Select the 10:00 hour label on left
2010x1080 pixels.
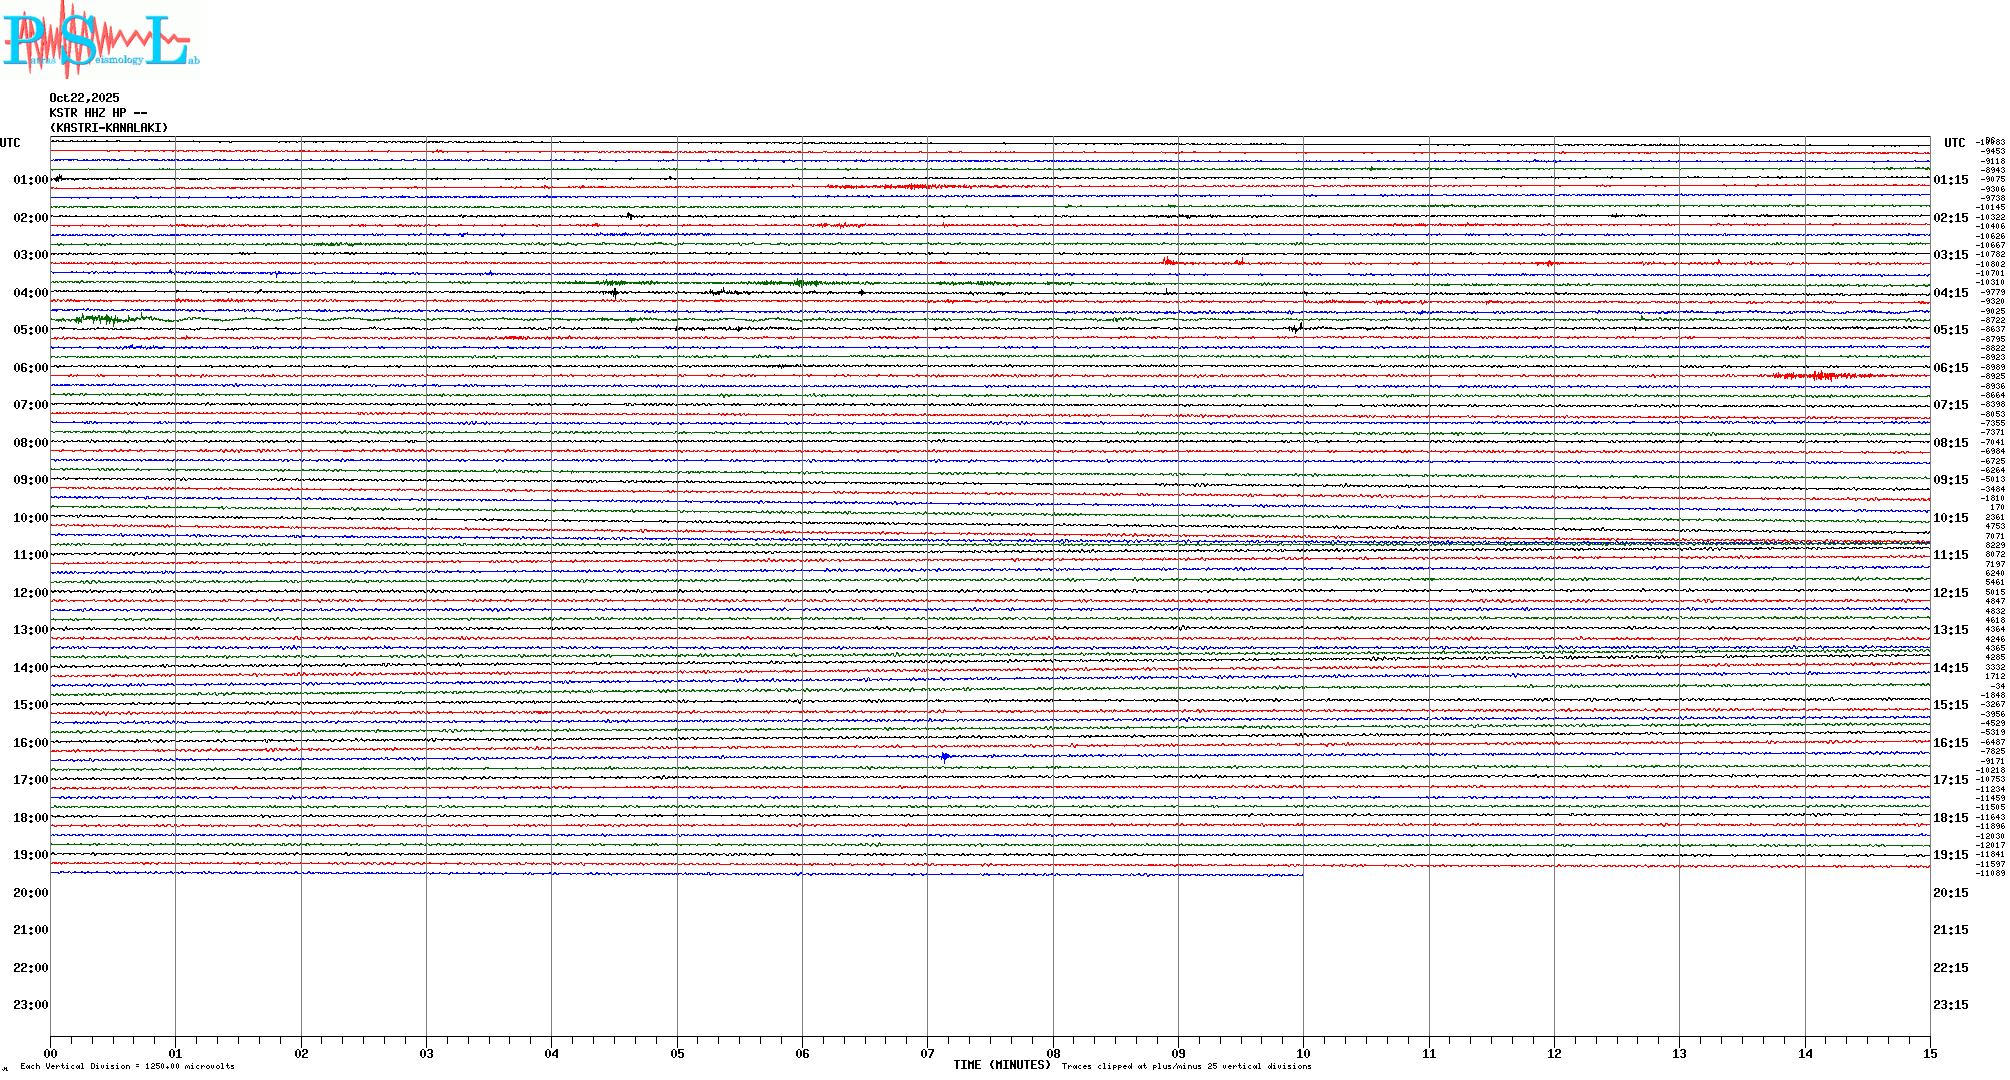(x=30, y=518)
